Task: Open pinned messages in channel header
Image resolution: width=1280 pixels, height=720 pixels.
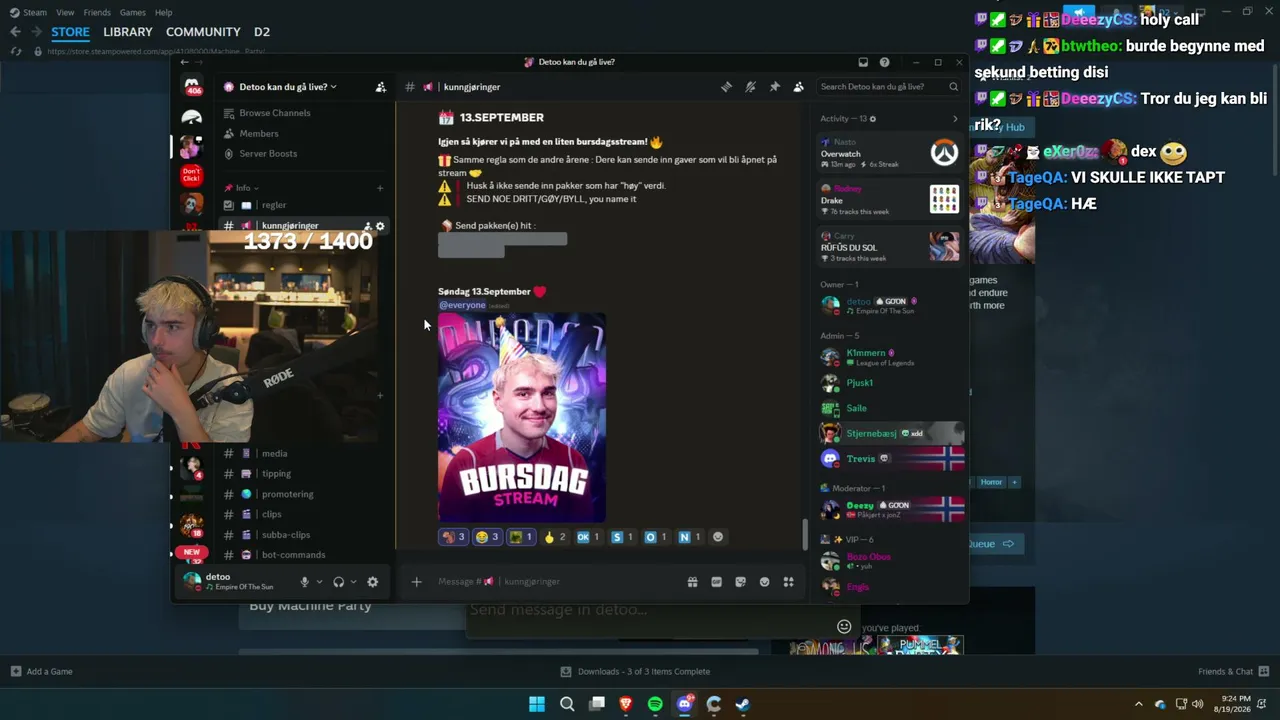Action: (774, 87)
